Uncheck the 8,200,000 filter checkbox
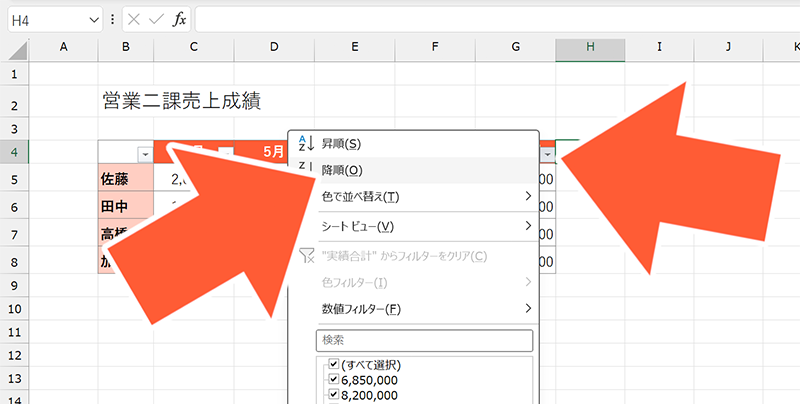The width and height of the screenshot is (800, 404). pyautogui.click(x=334, y=395)
